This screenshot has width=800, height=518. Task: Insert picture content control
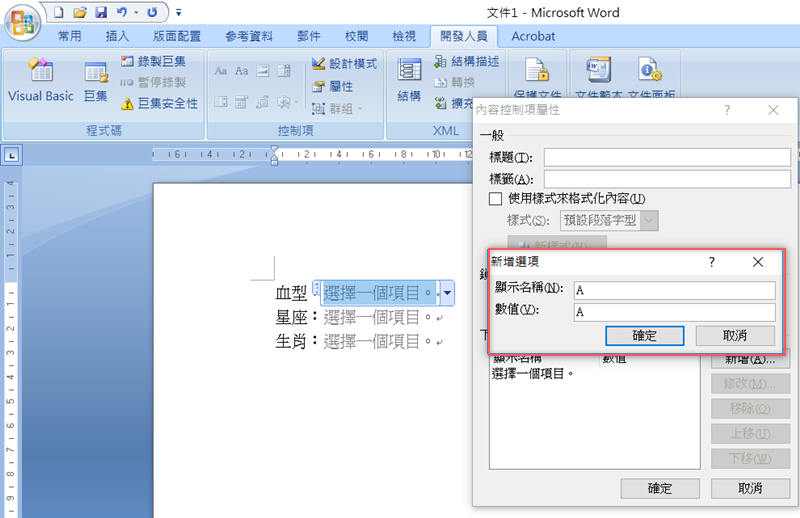click(263, 71)
